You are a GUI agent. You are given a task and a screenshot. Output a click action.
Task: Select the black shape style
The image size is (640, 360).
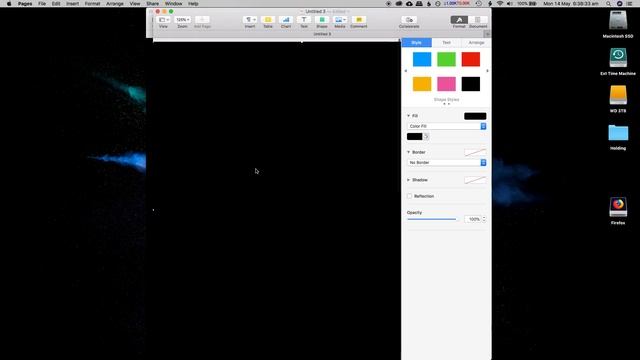471,84
